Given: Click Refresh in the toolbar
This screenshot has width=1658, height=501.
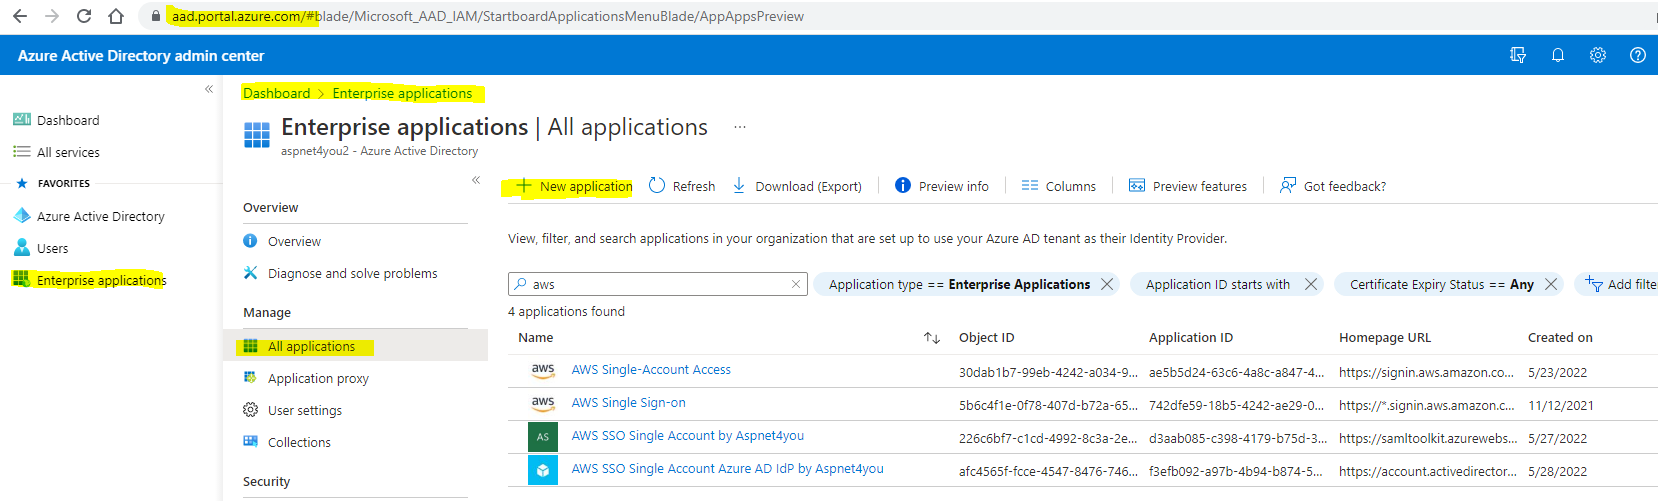Looking at the screenshot, I should 682,186.
